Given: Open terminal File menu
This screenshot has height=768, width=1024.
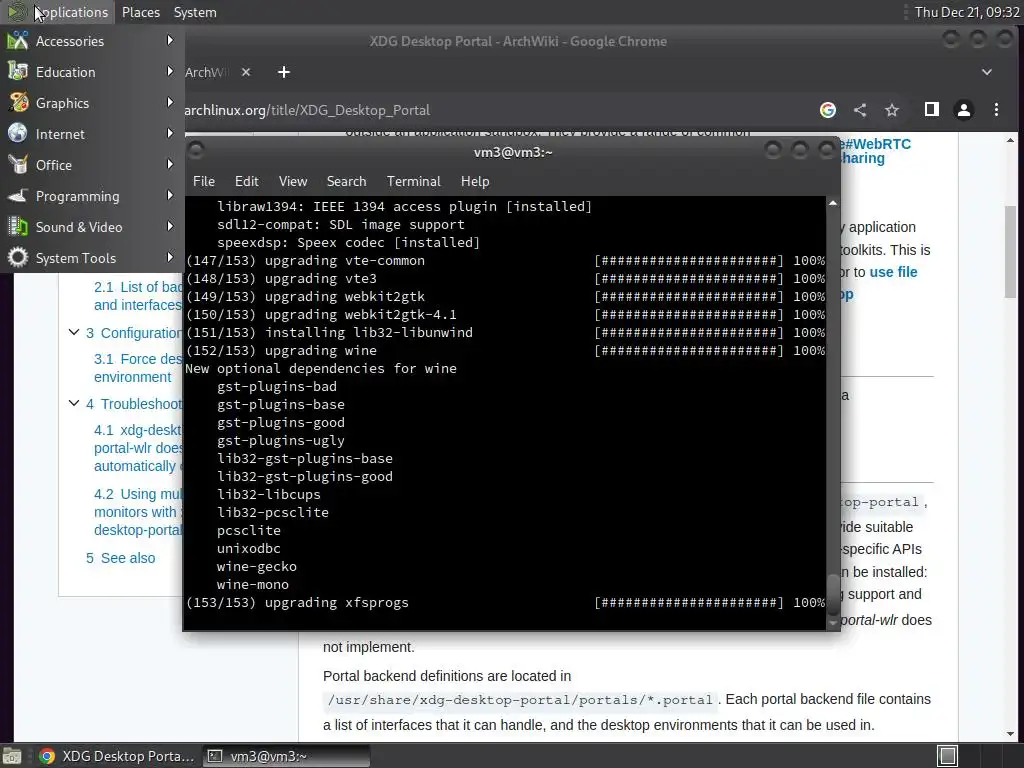Looking at the screenshot, I should (204, 182).
